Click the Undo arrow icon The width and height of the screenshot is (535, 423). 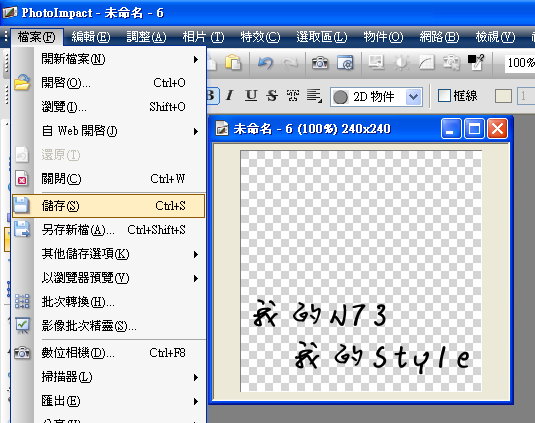point(265,62)
